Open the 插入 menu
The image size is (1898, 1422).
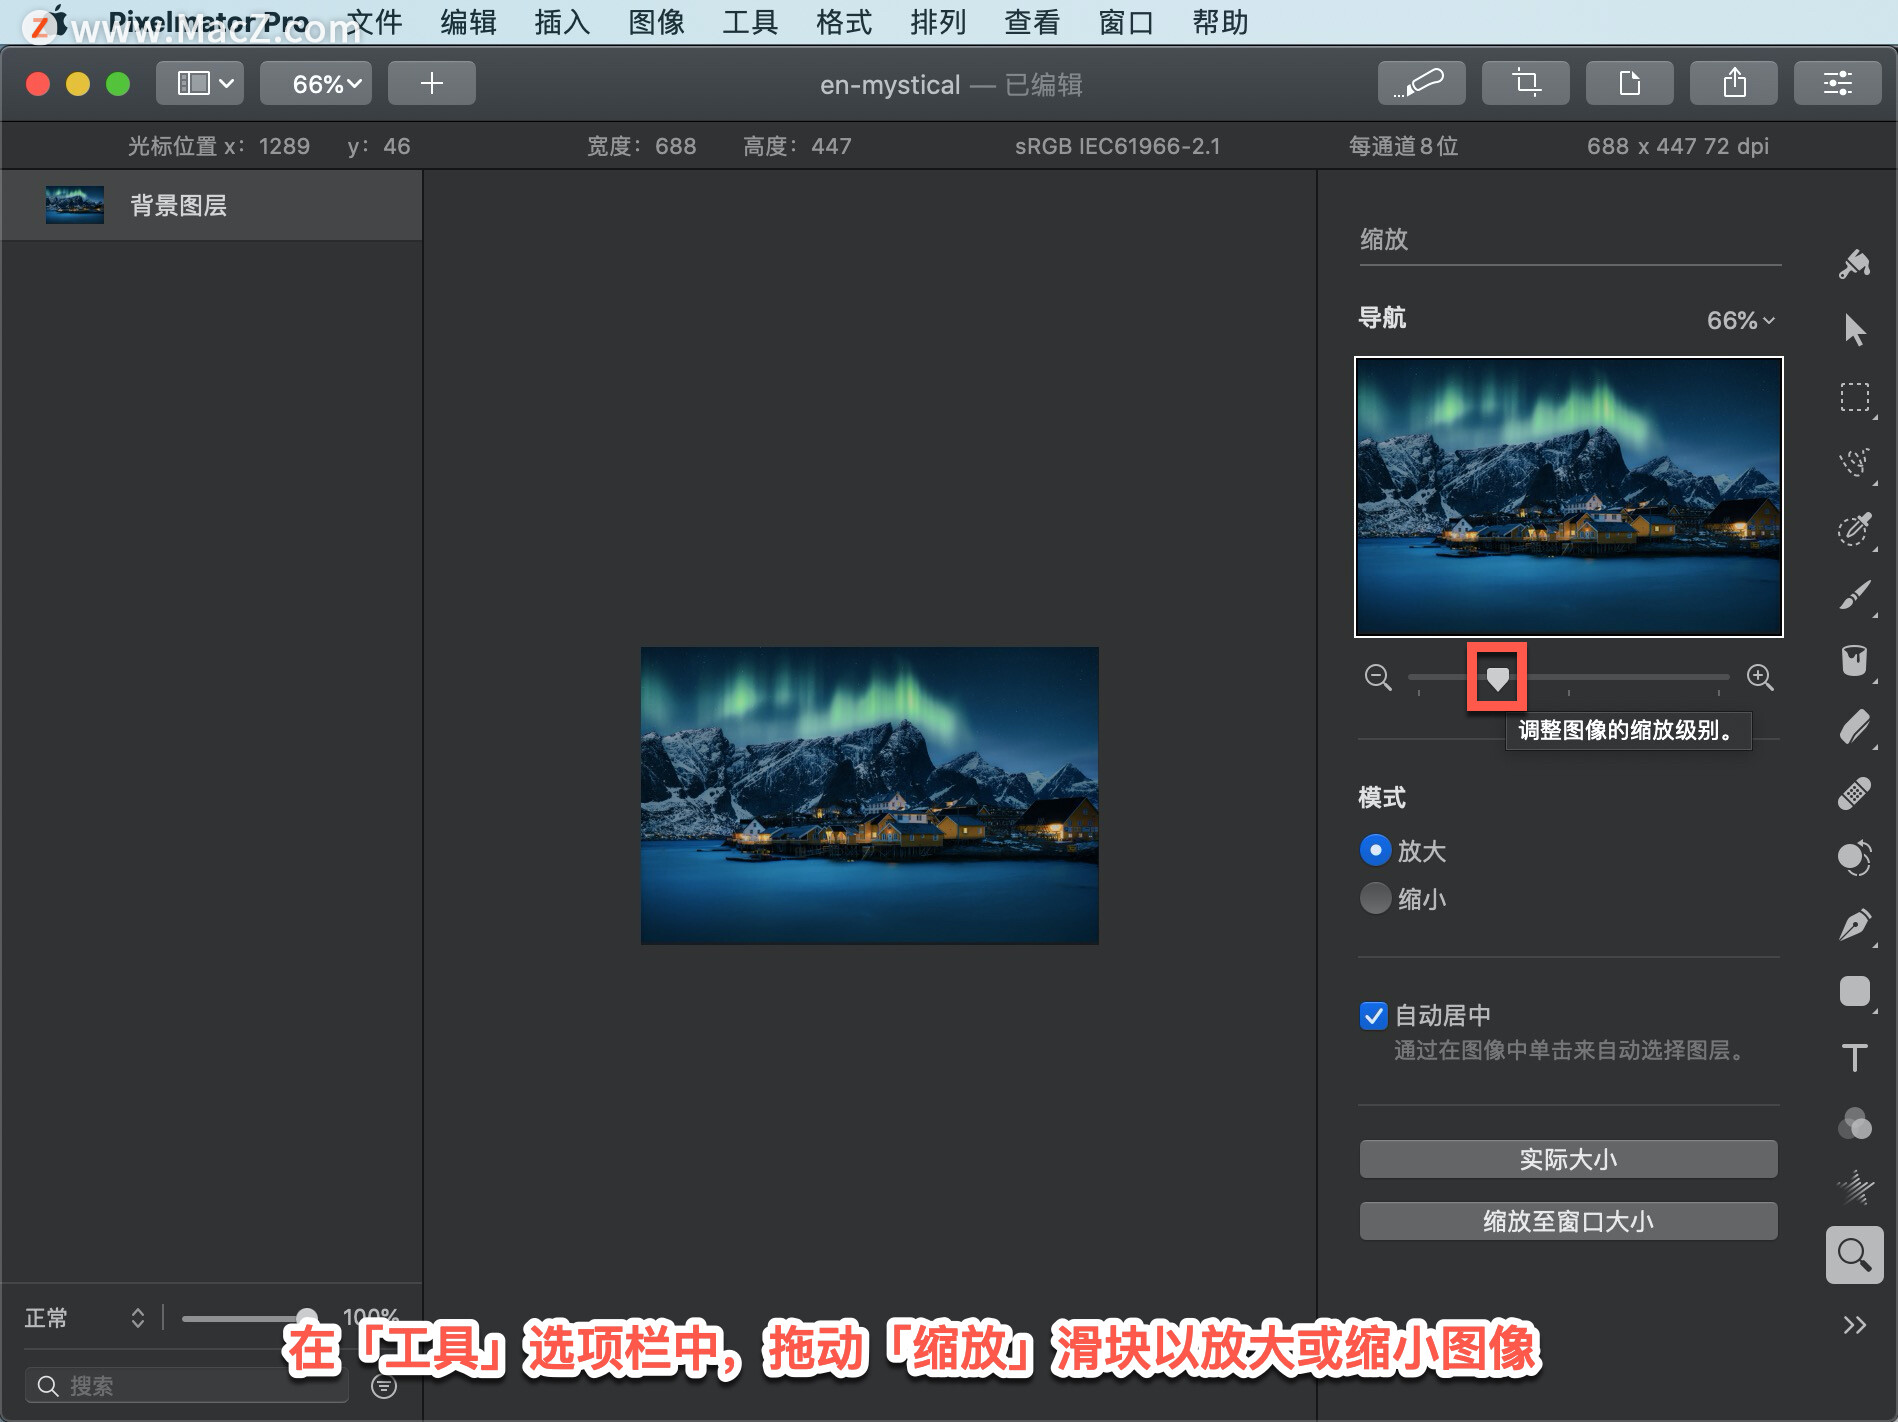click(x=562, y=22)
